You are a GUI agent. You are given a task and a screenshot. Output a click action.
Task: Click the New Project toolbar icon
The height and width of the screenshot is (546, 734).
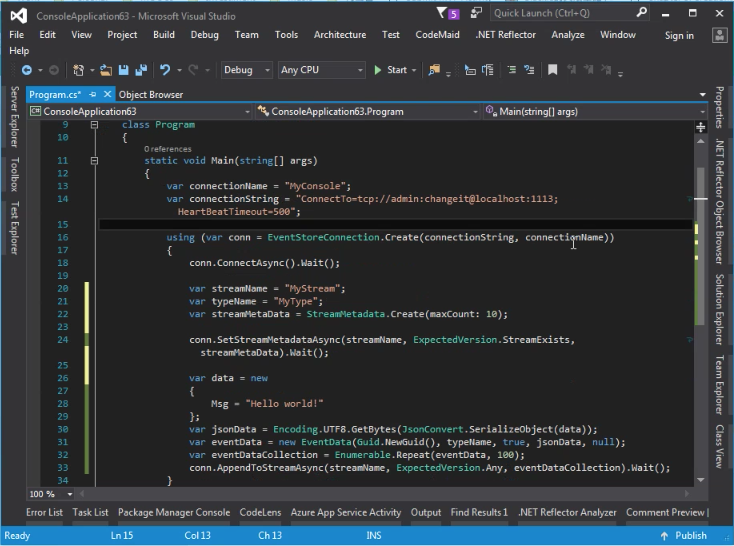click(x=78, y=70)
